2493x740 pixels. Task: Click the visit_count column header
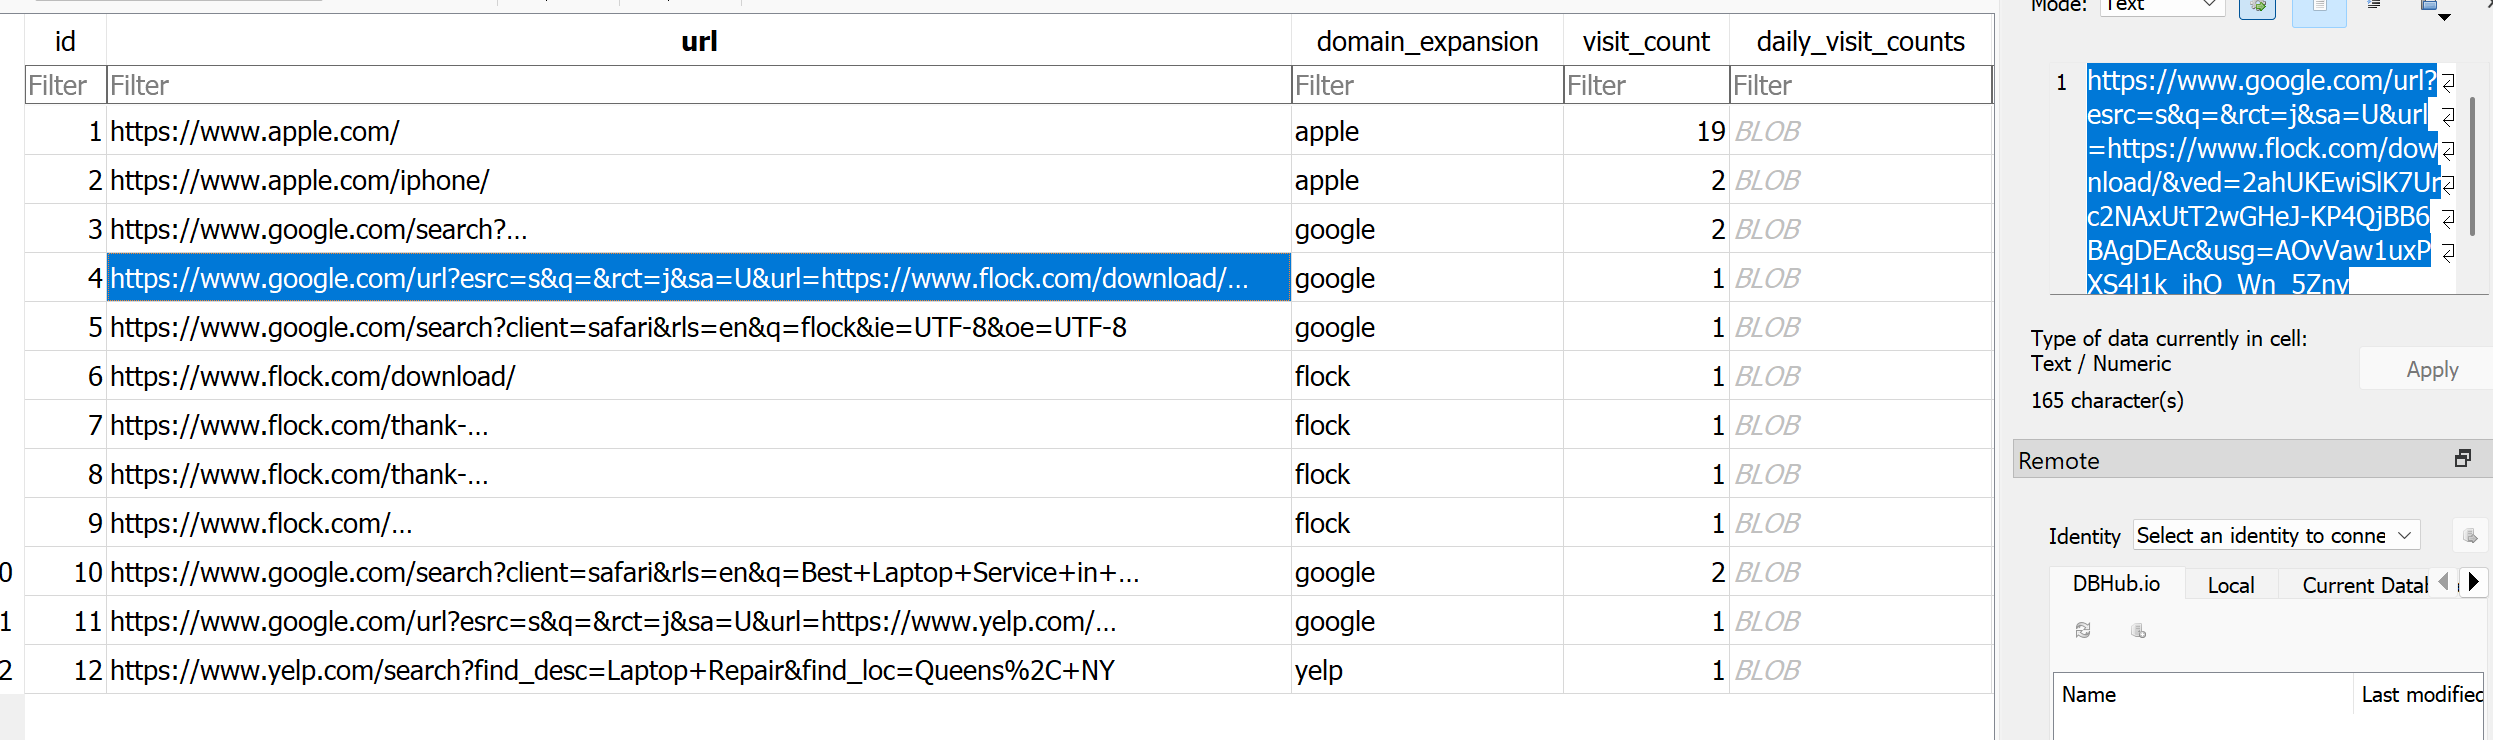click(x=1645, y=42)
